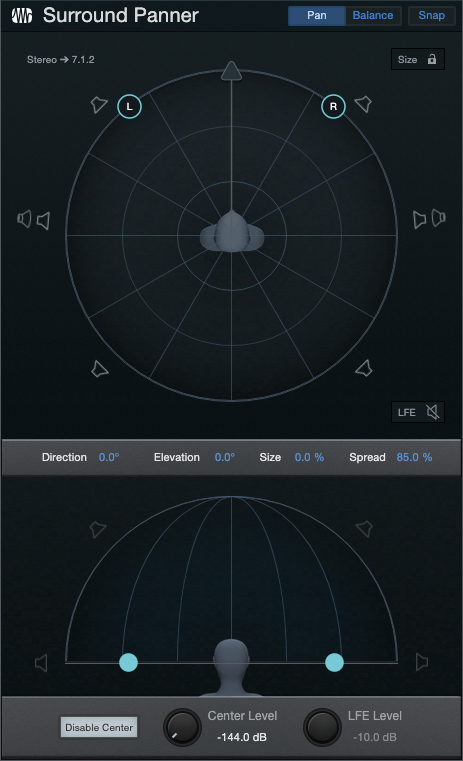The width and height of the screenshot is (463, 761).
Task: Switch to Balance mode
Action: pyautogui.click(x=373, y=16)
